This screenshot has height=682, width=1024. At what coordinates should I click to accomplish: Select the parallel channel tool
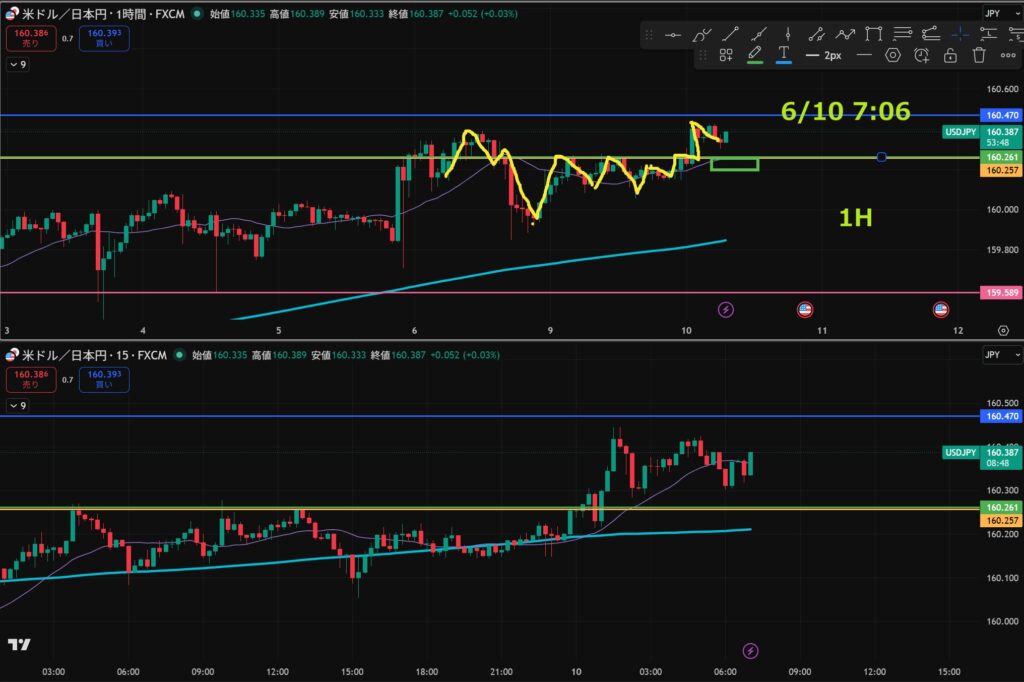tap(816, 34)
